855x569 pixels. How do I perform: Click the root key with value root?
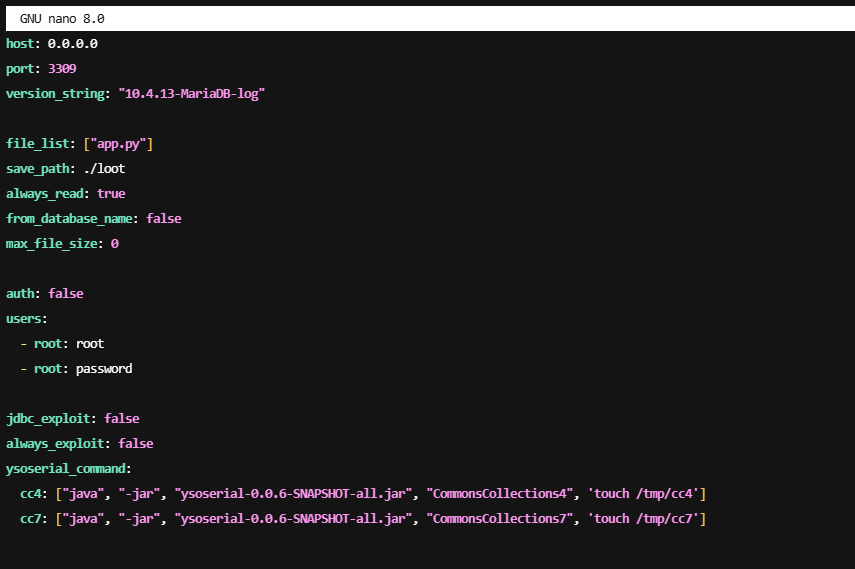tap(48, 344)
